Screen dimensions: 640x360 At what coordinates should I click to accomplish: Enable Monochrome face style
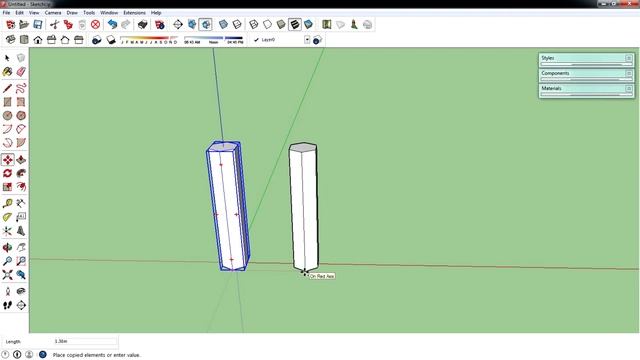308,24
